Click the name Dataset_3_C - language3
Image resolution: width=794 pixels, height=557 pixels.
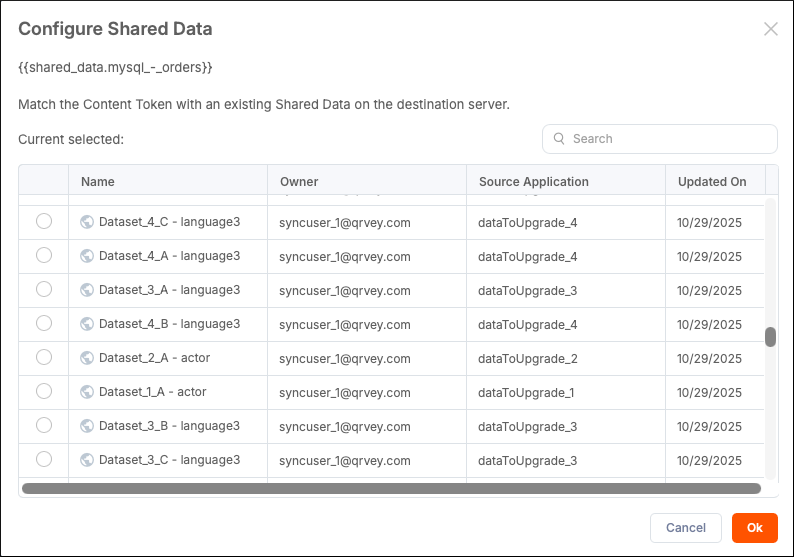[x=170, y=460]
